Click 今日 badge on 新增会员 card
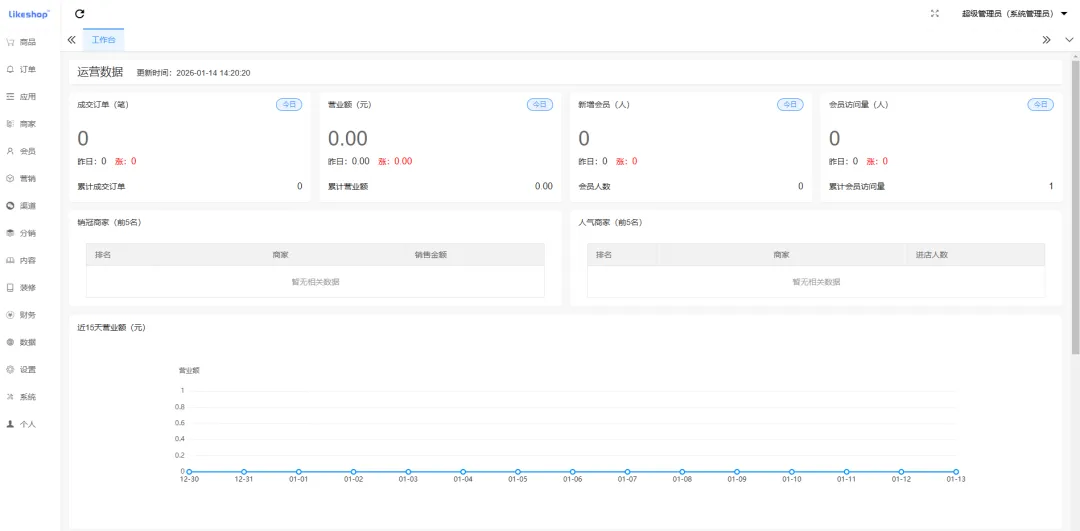 point(790,105)
